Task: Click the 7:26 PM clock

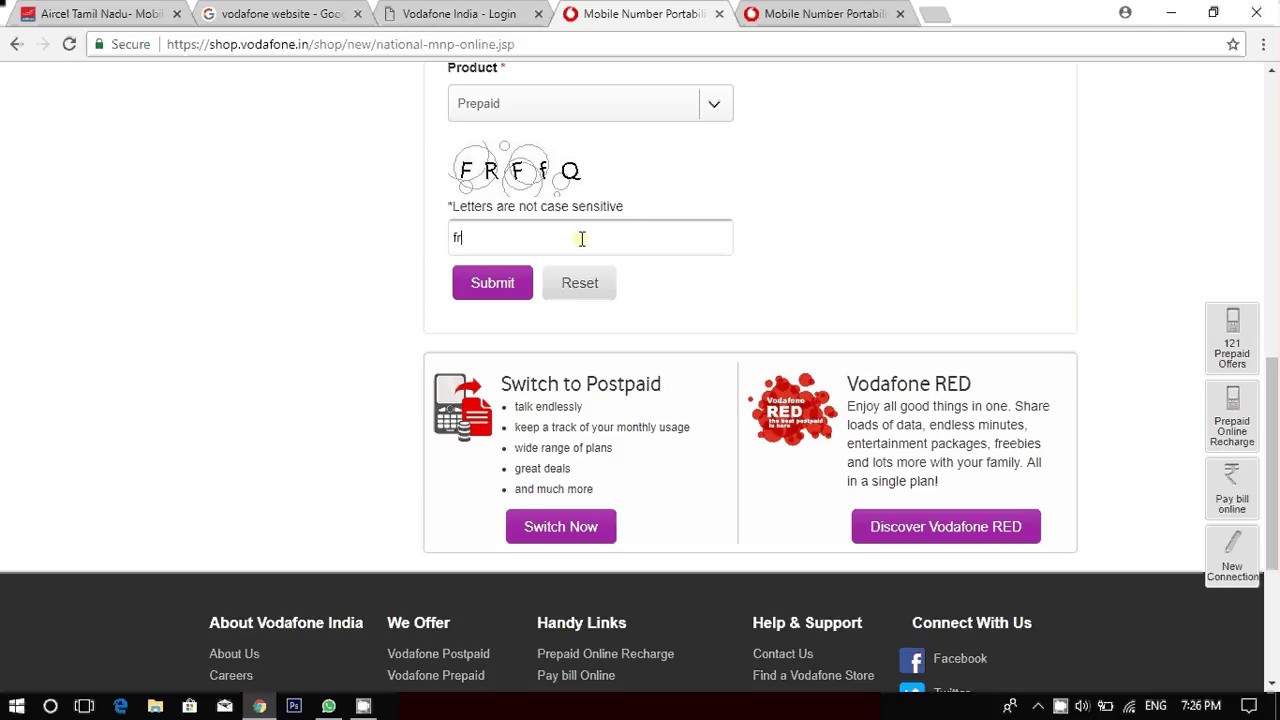Action: (x=1201, y=706)
